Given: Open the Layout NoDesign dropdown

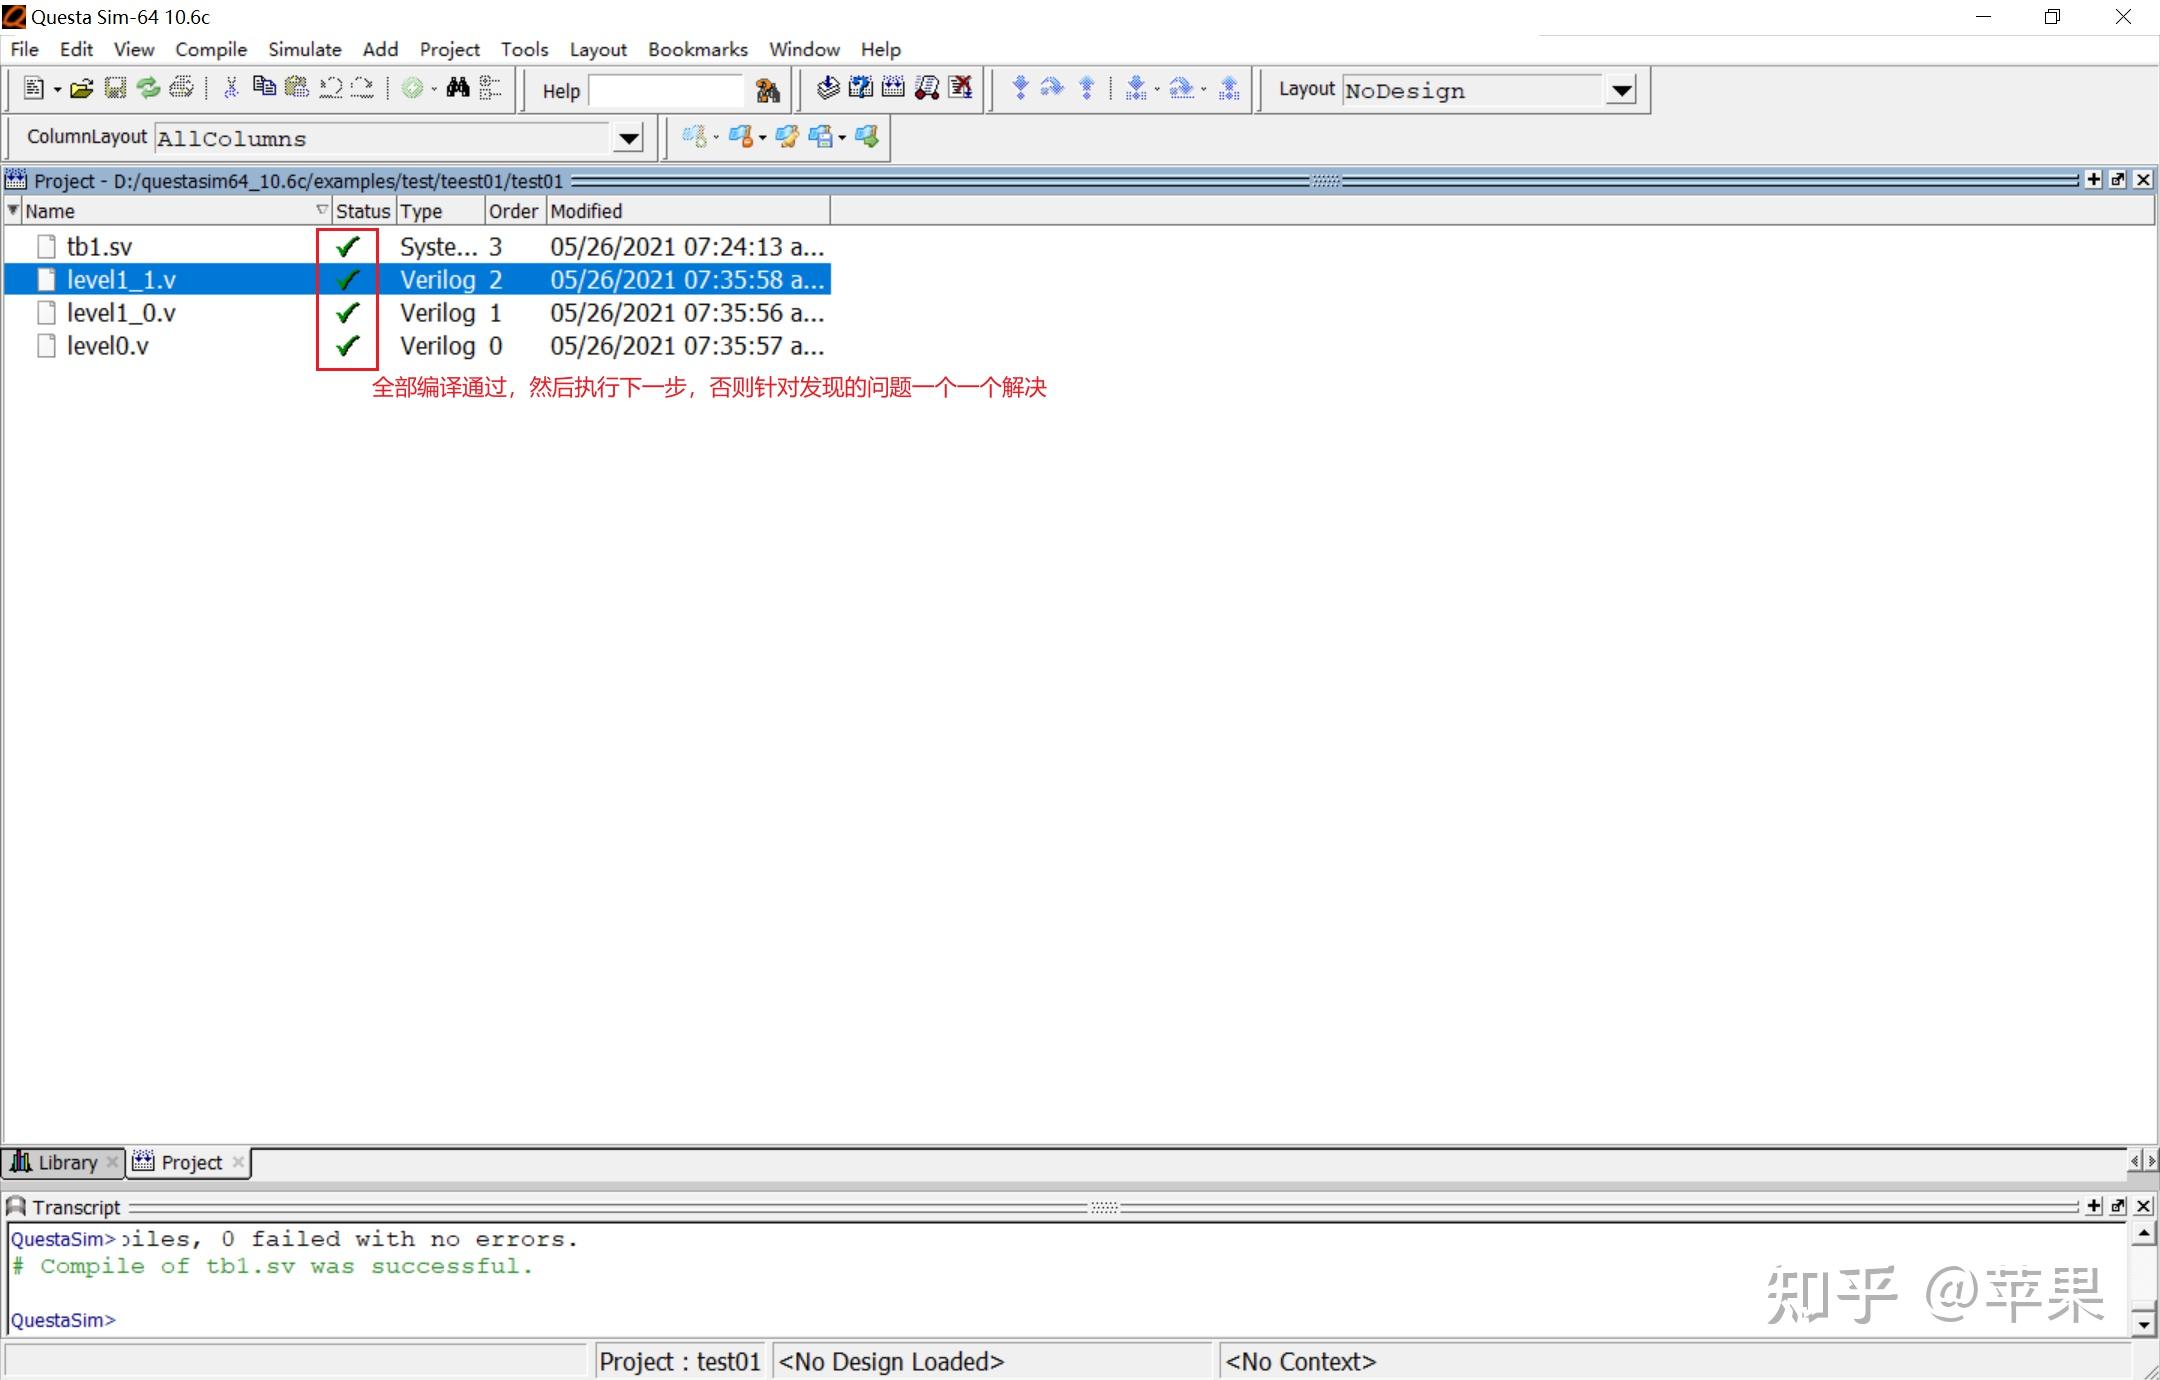Looking at the screenshot, I should (x=1621, y=91).
